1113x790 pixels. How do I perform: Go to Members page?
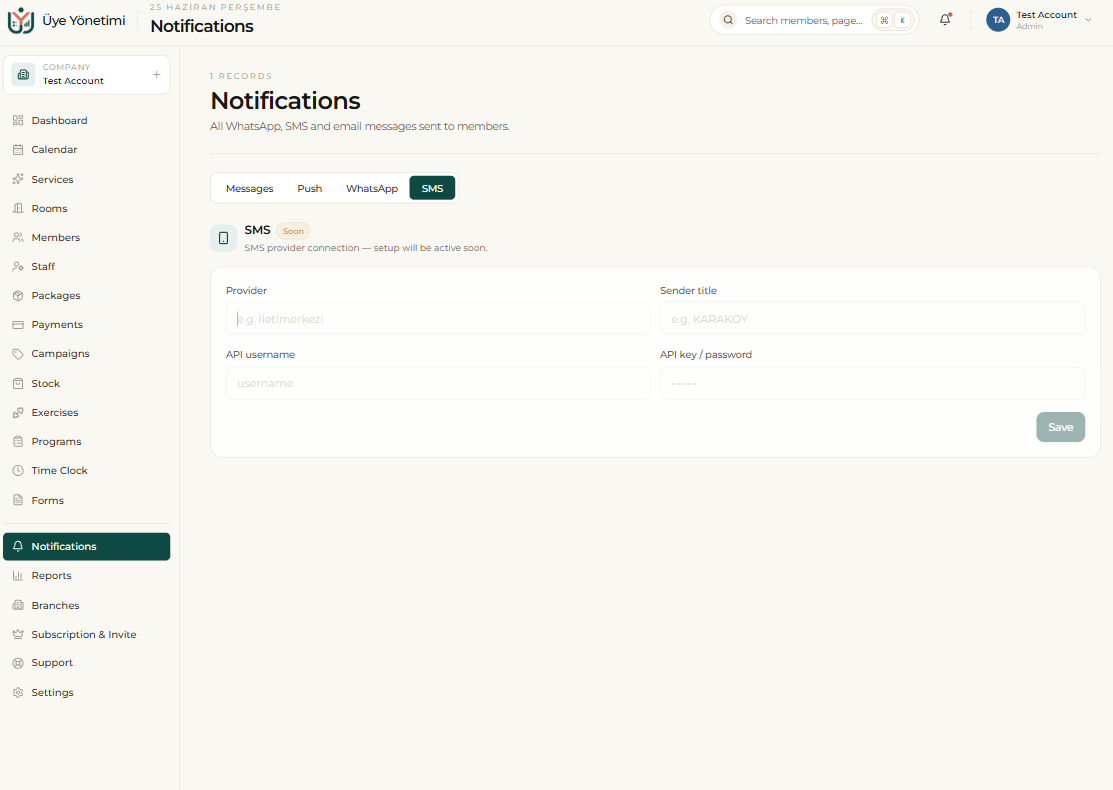(87, 238)
